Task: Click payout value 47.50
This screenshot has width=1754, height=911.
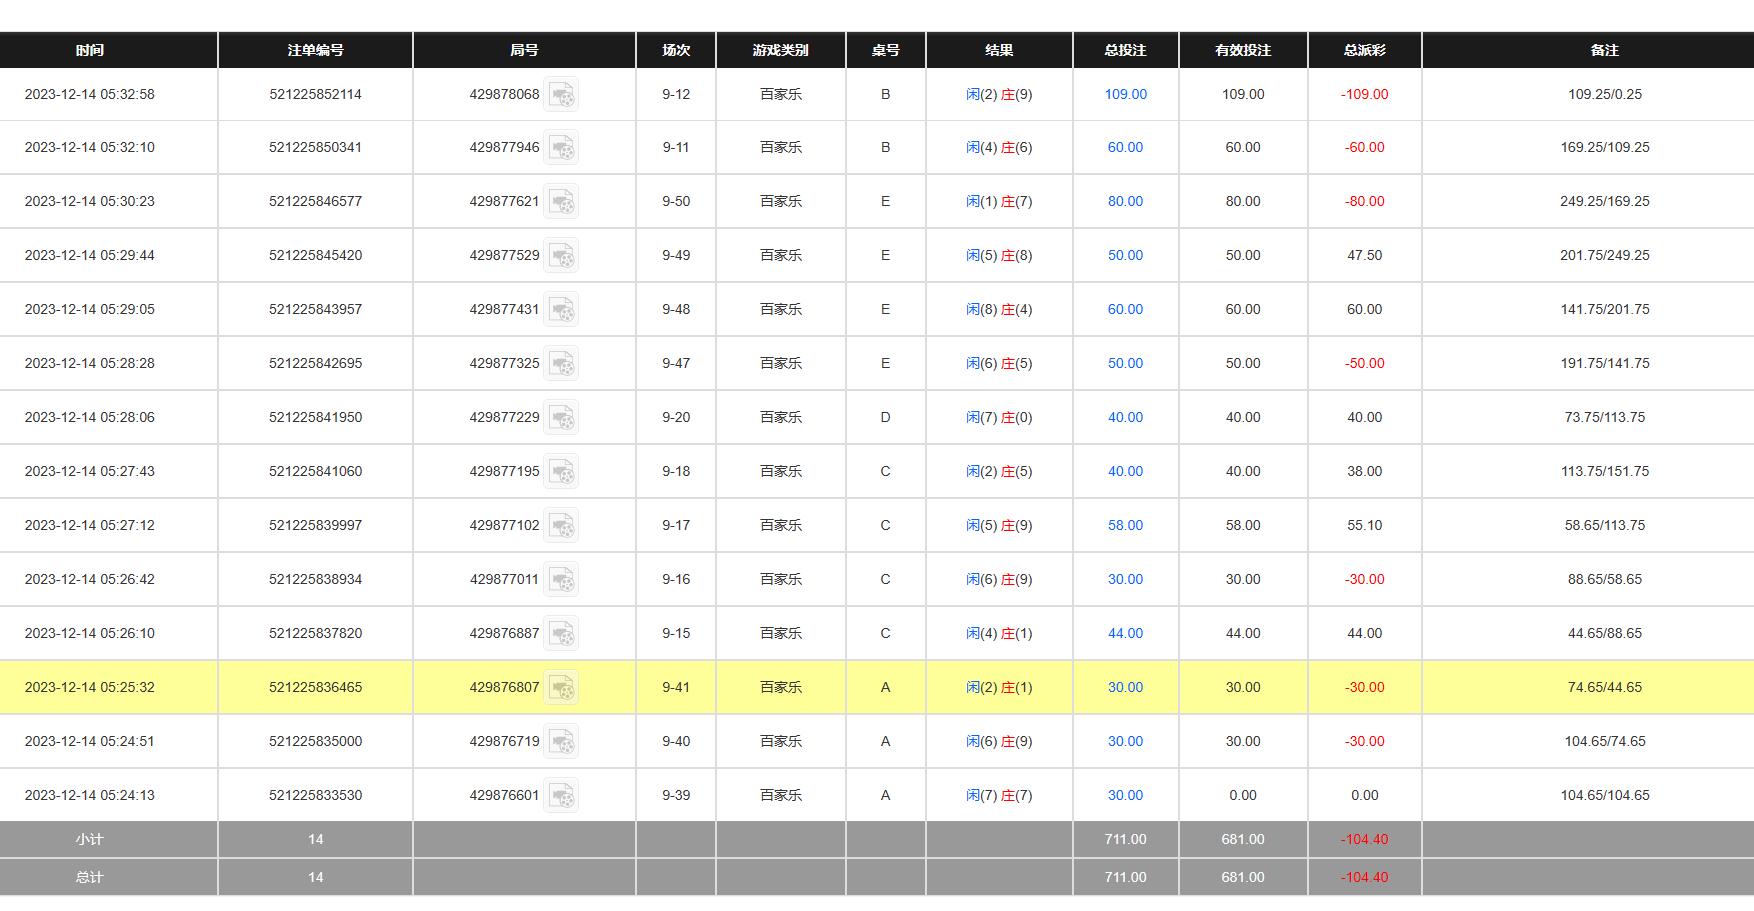Action: click(1364, 255)
